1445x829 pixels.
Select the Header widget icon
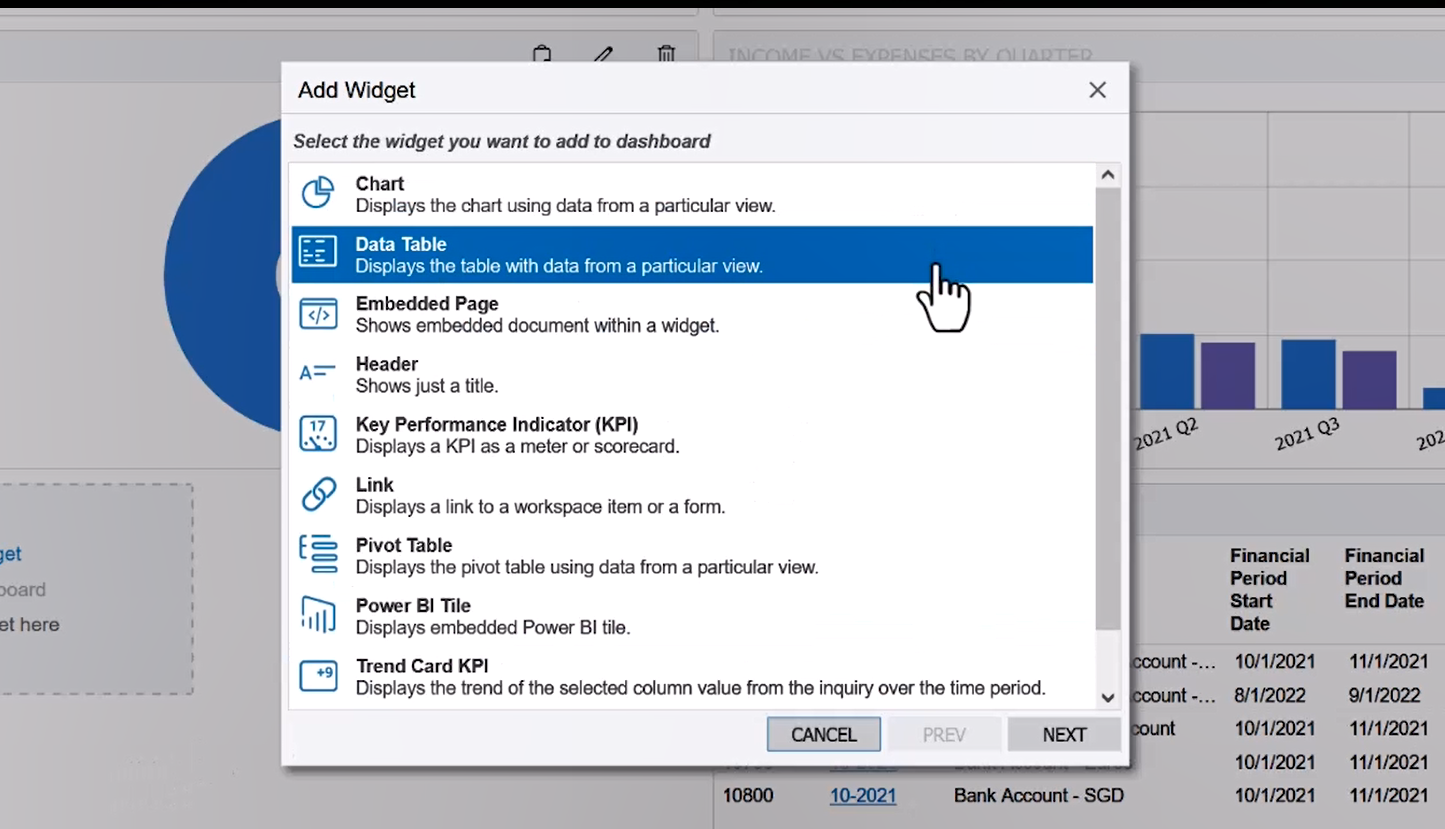[x=317, y=372]
